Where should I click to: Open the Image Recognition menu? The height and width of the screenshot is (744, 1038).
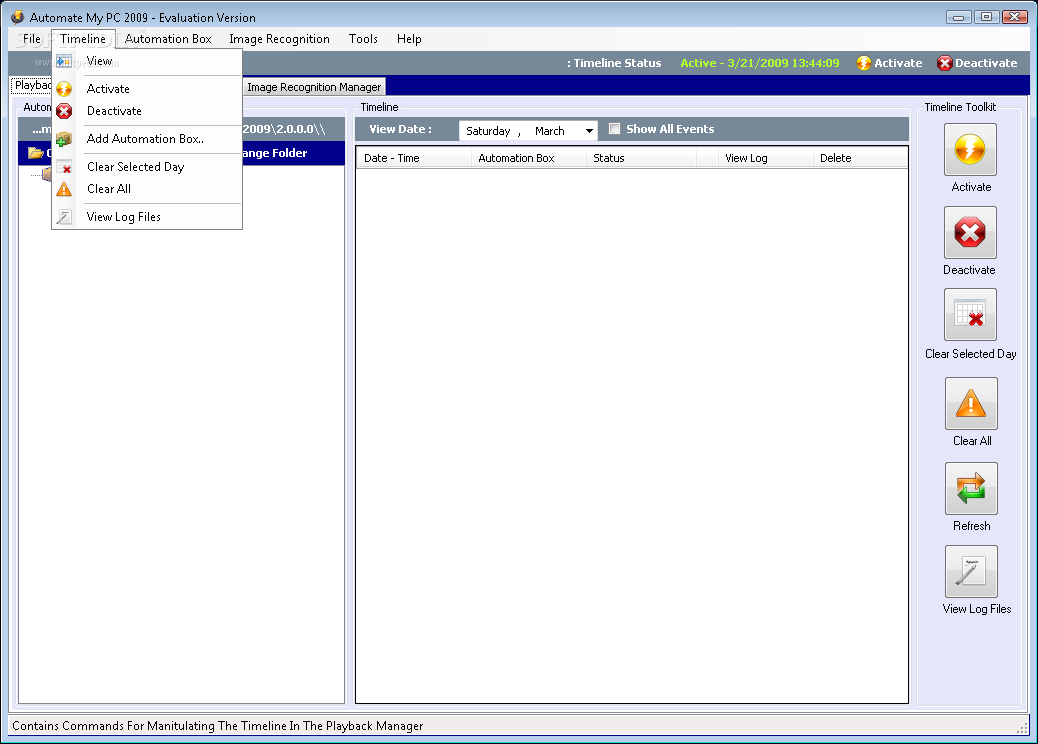279,39
